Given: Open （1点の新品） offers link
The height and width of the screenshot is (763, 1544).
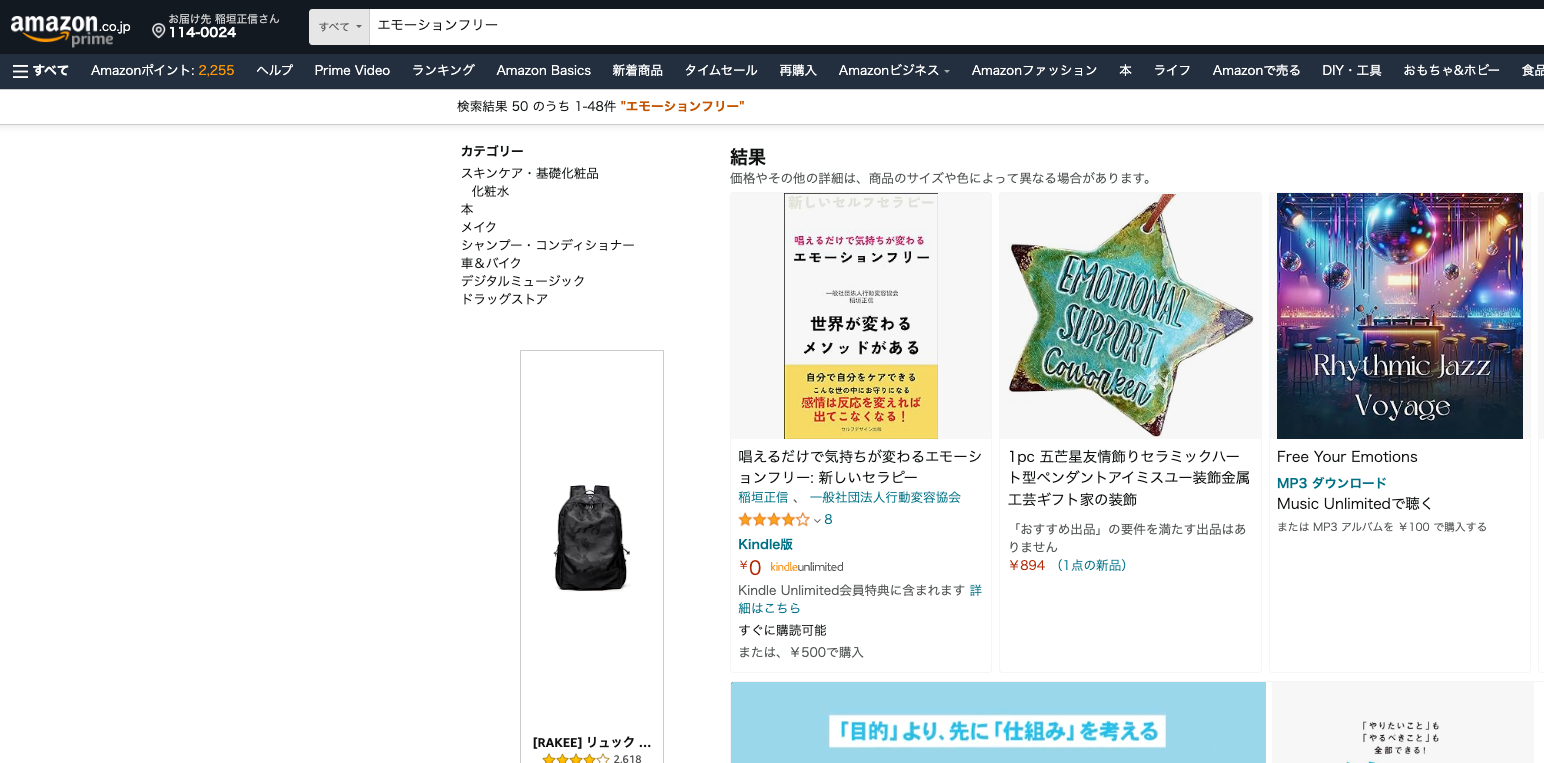Looking at the screenshot, I should point(1091,565).
